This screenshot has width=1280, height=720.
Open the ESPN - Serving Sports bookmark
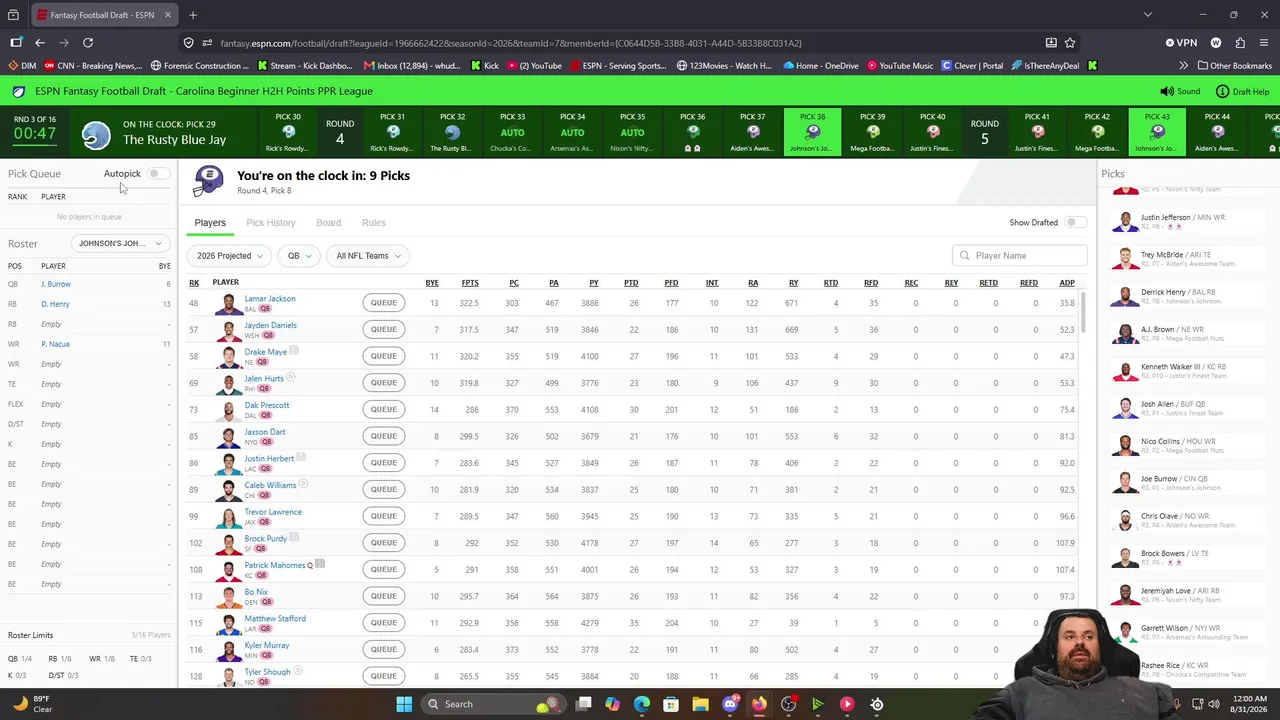pos(618,66)
